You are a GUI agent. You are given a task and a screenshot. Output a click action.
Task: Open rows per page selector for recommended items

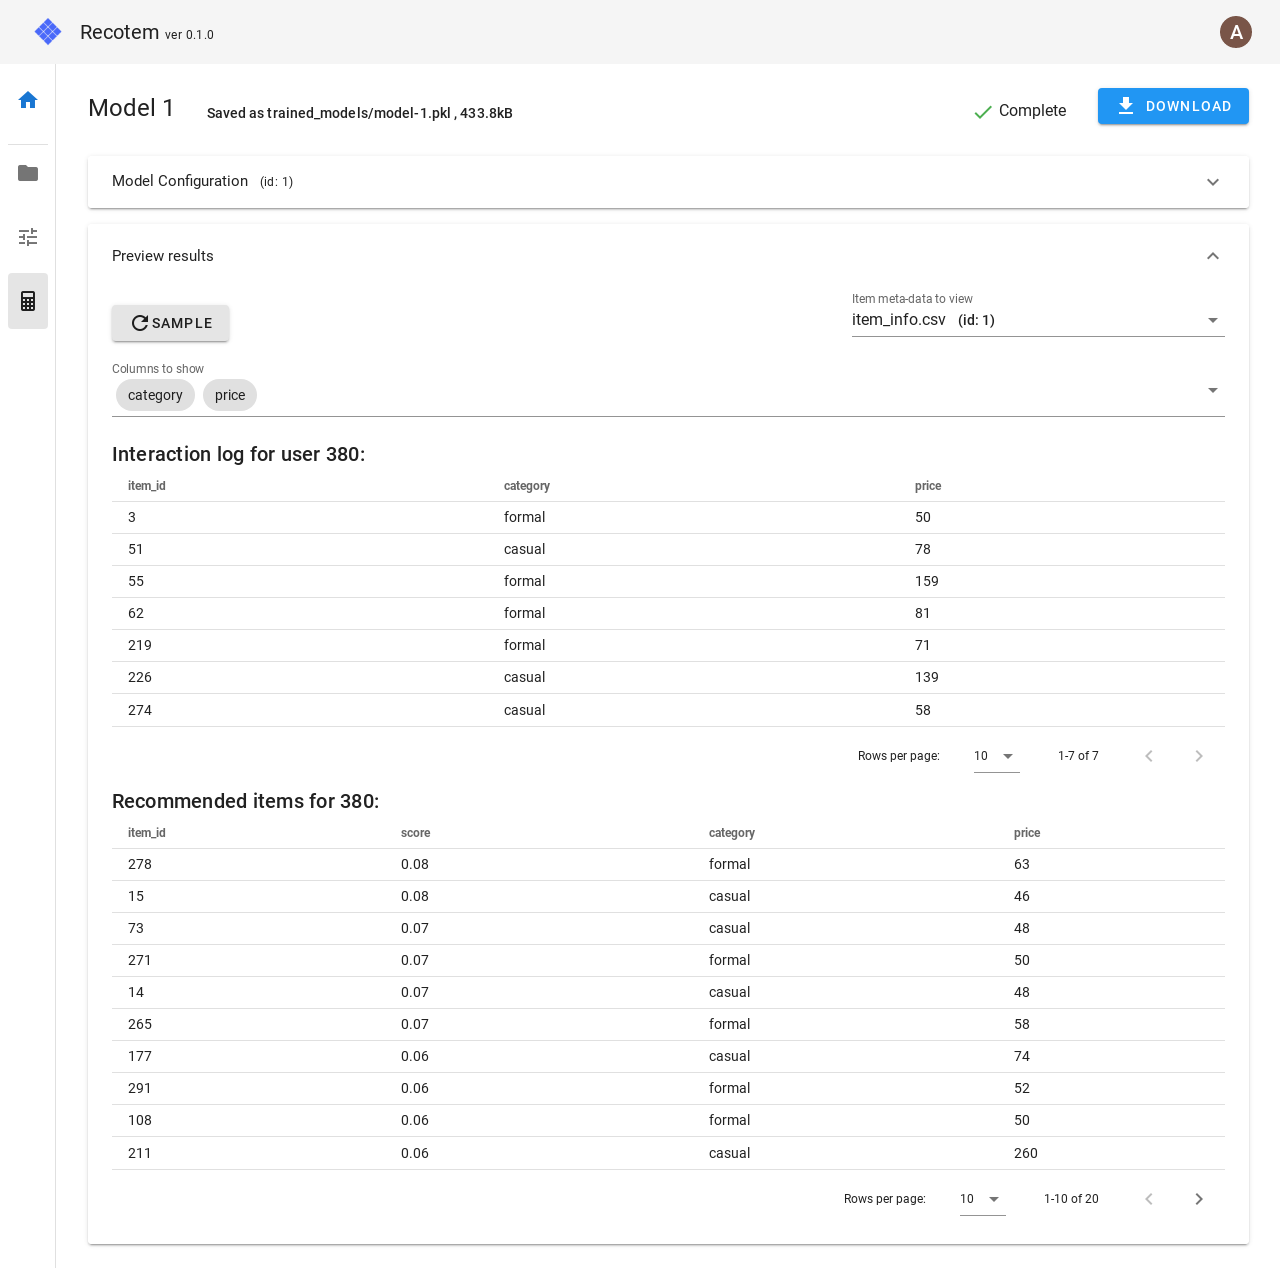[981, 1199]
